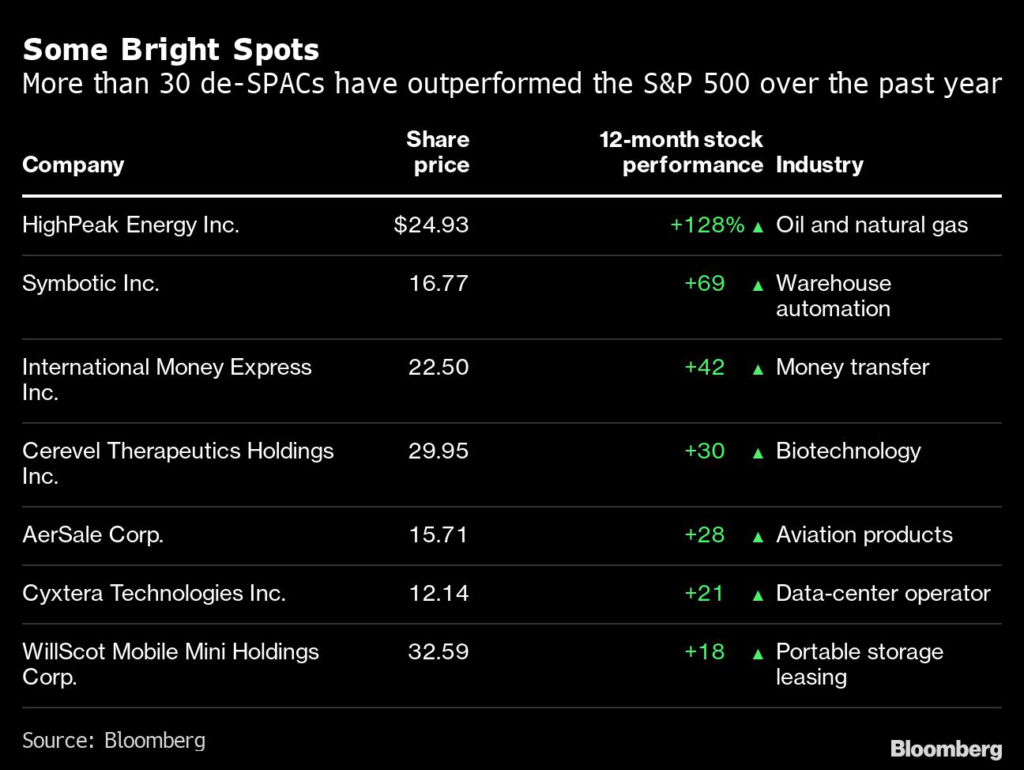Click the green arrow beside +30
Screen dimensions: 1024x770
[758, 453]
